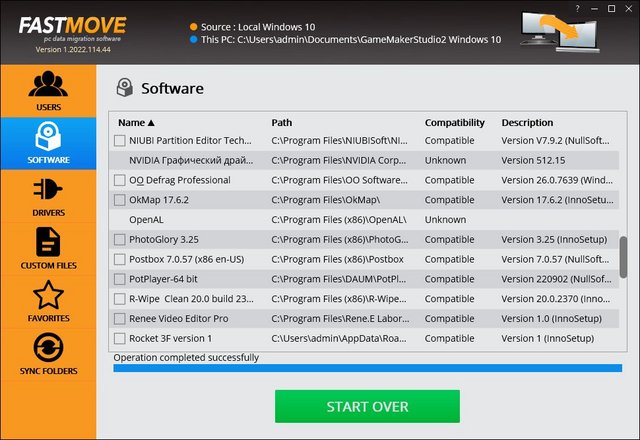Screen dimensions: 640x440
Task: Click the Postbox path cell
Action: click(x=337, y=260)
